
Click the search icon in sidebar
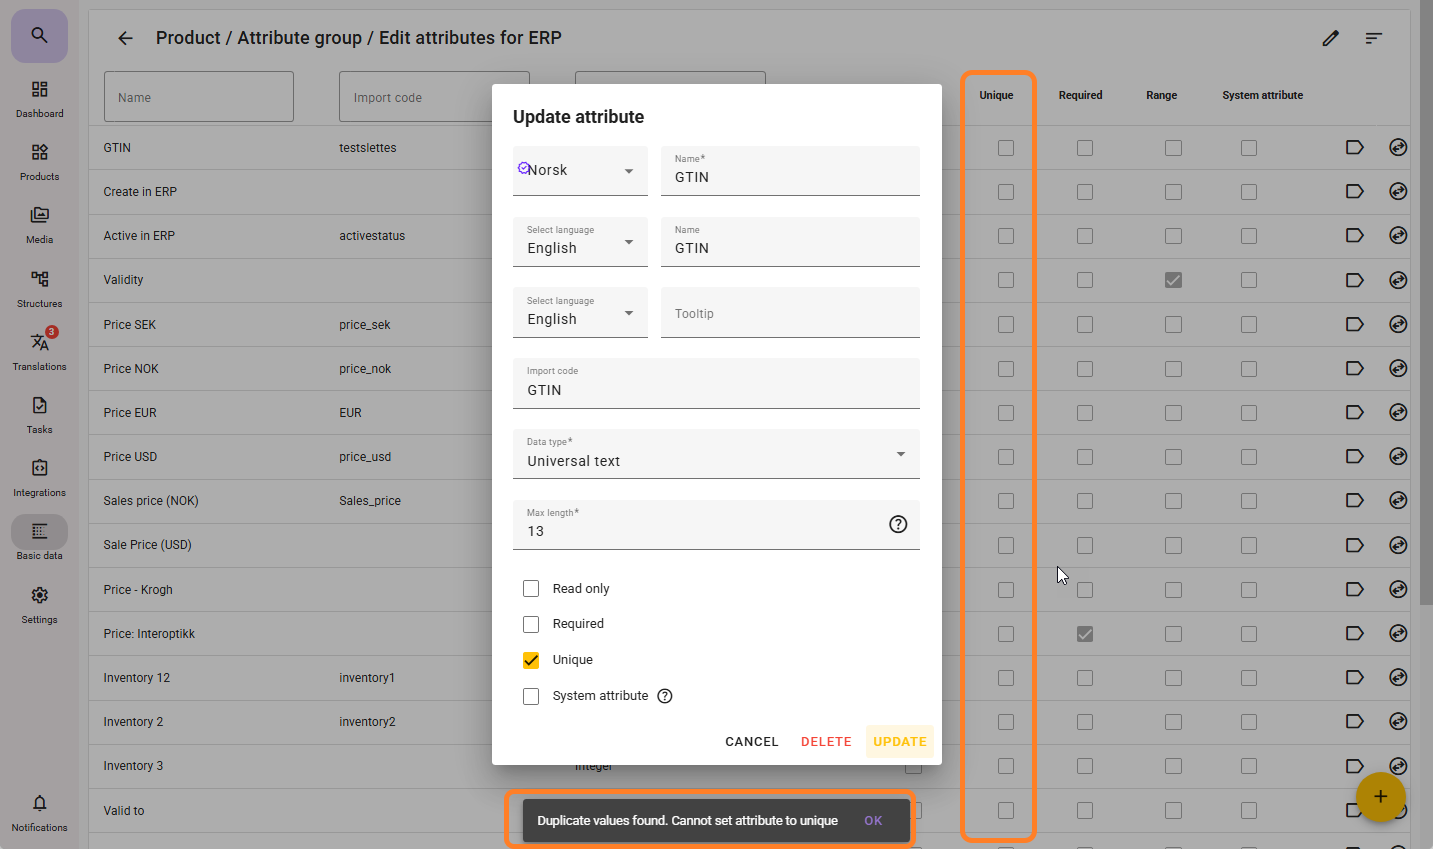(x=39, y=36)
